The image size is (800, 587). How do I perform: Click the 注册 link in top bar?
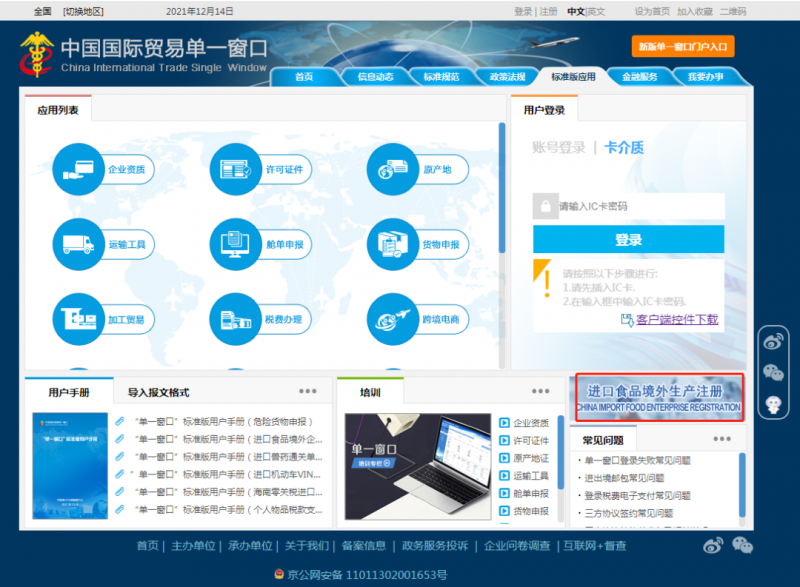click(549, 11)
